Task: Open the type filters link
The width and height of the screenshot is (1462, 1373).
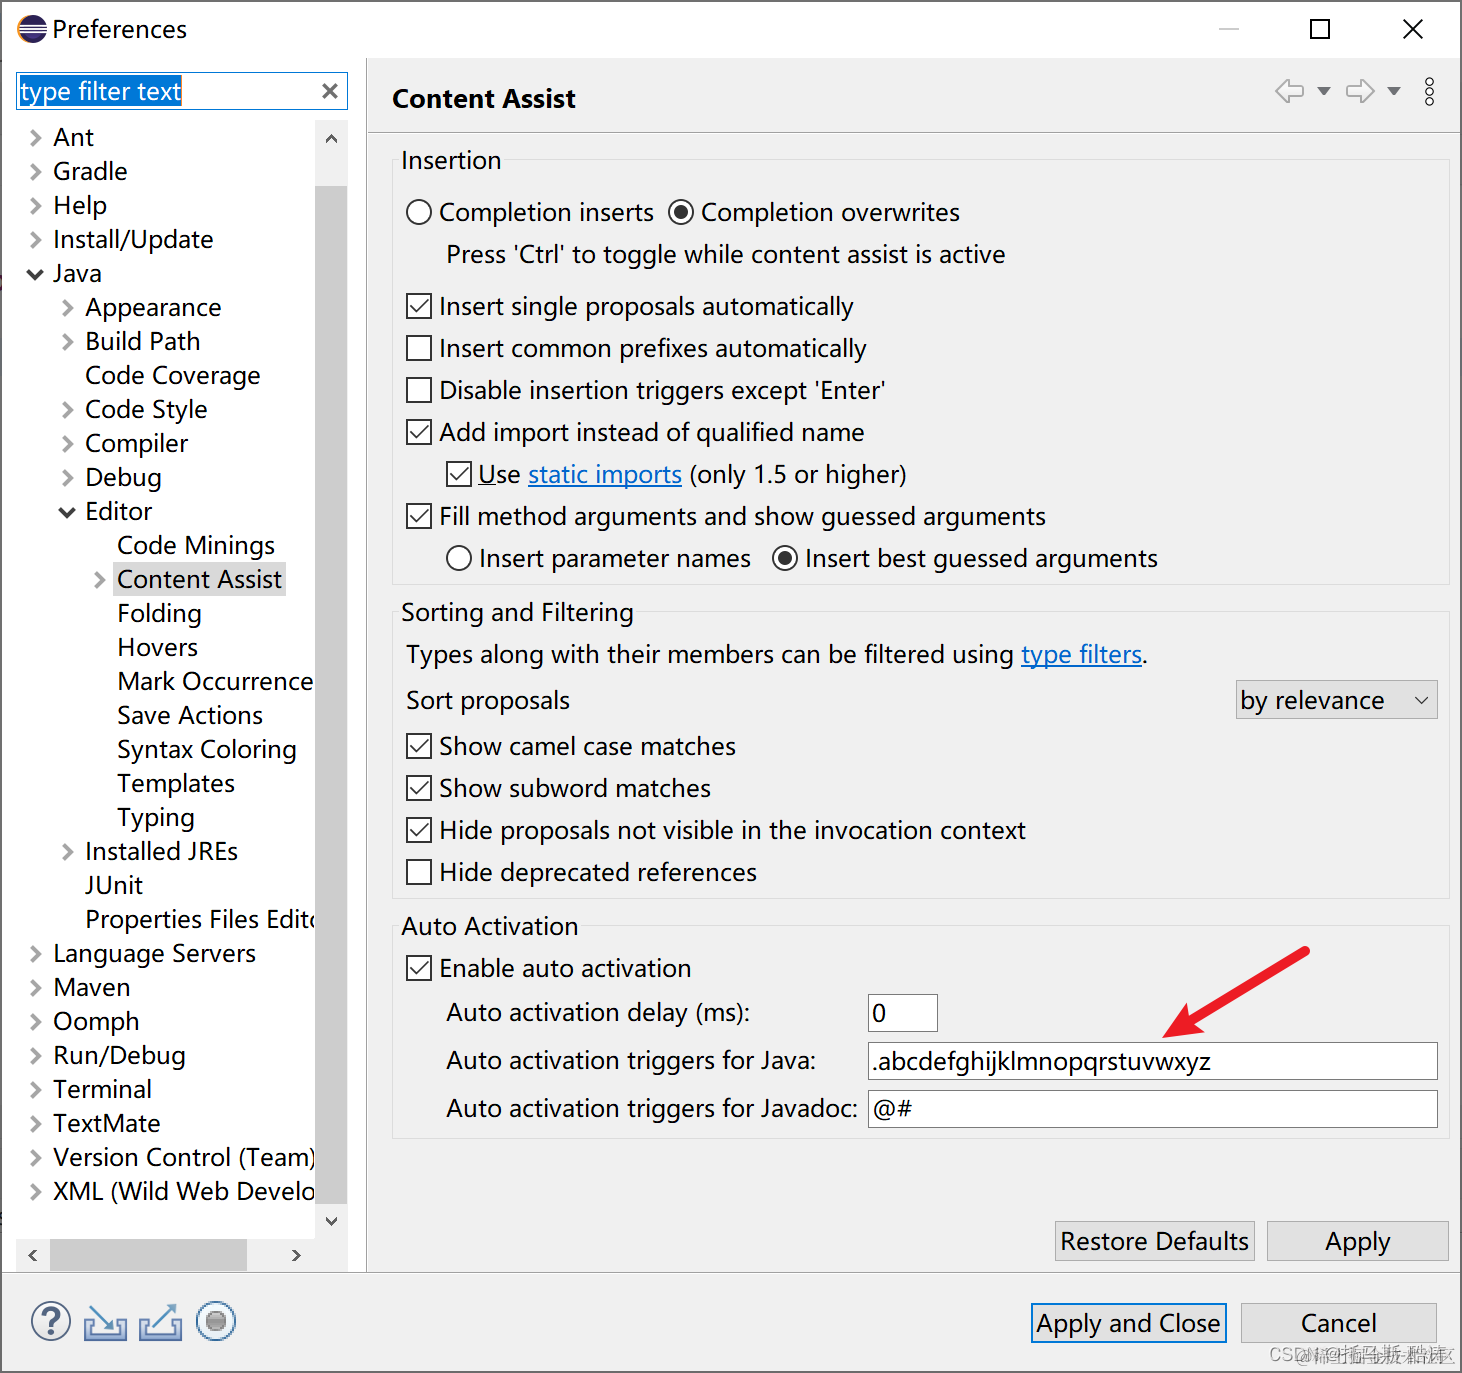Action: [x=1081, y=654]
